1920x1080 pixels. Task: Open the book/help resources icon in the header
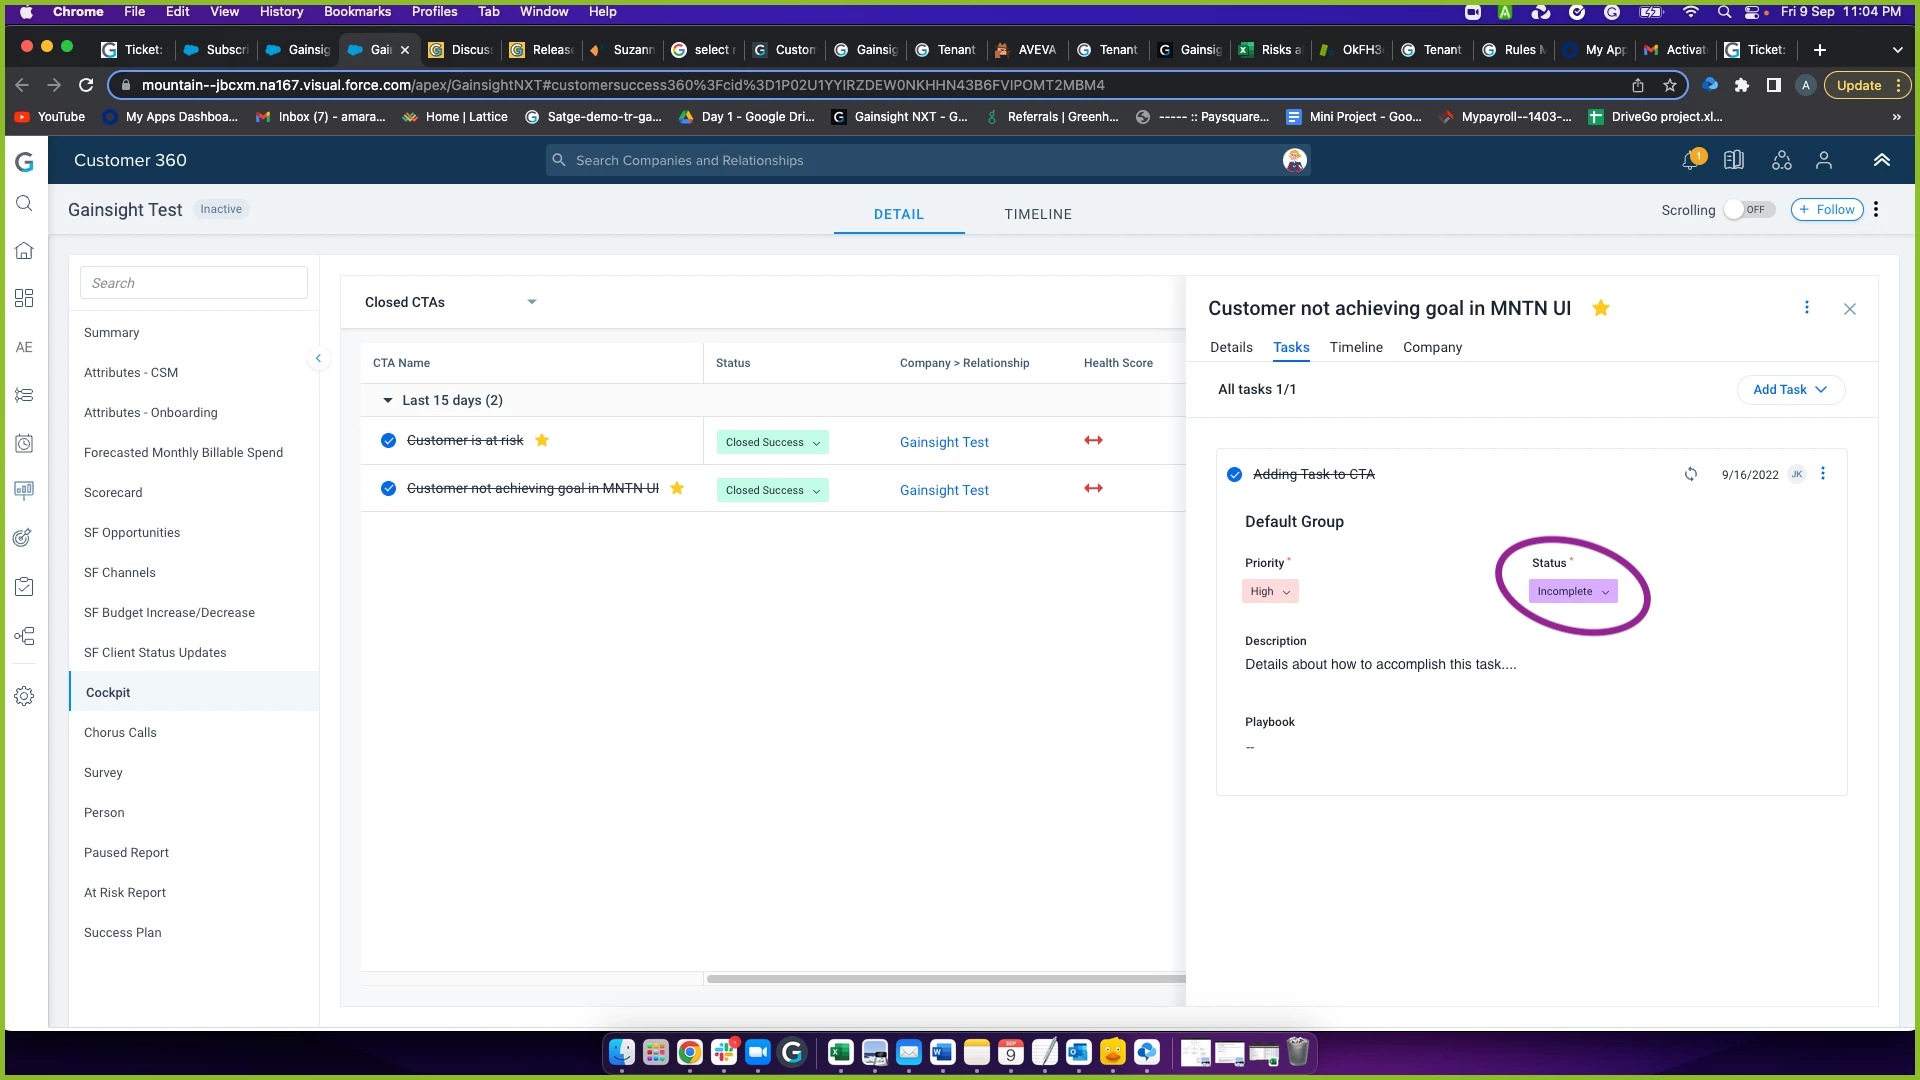[1734, 160]
